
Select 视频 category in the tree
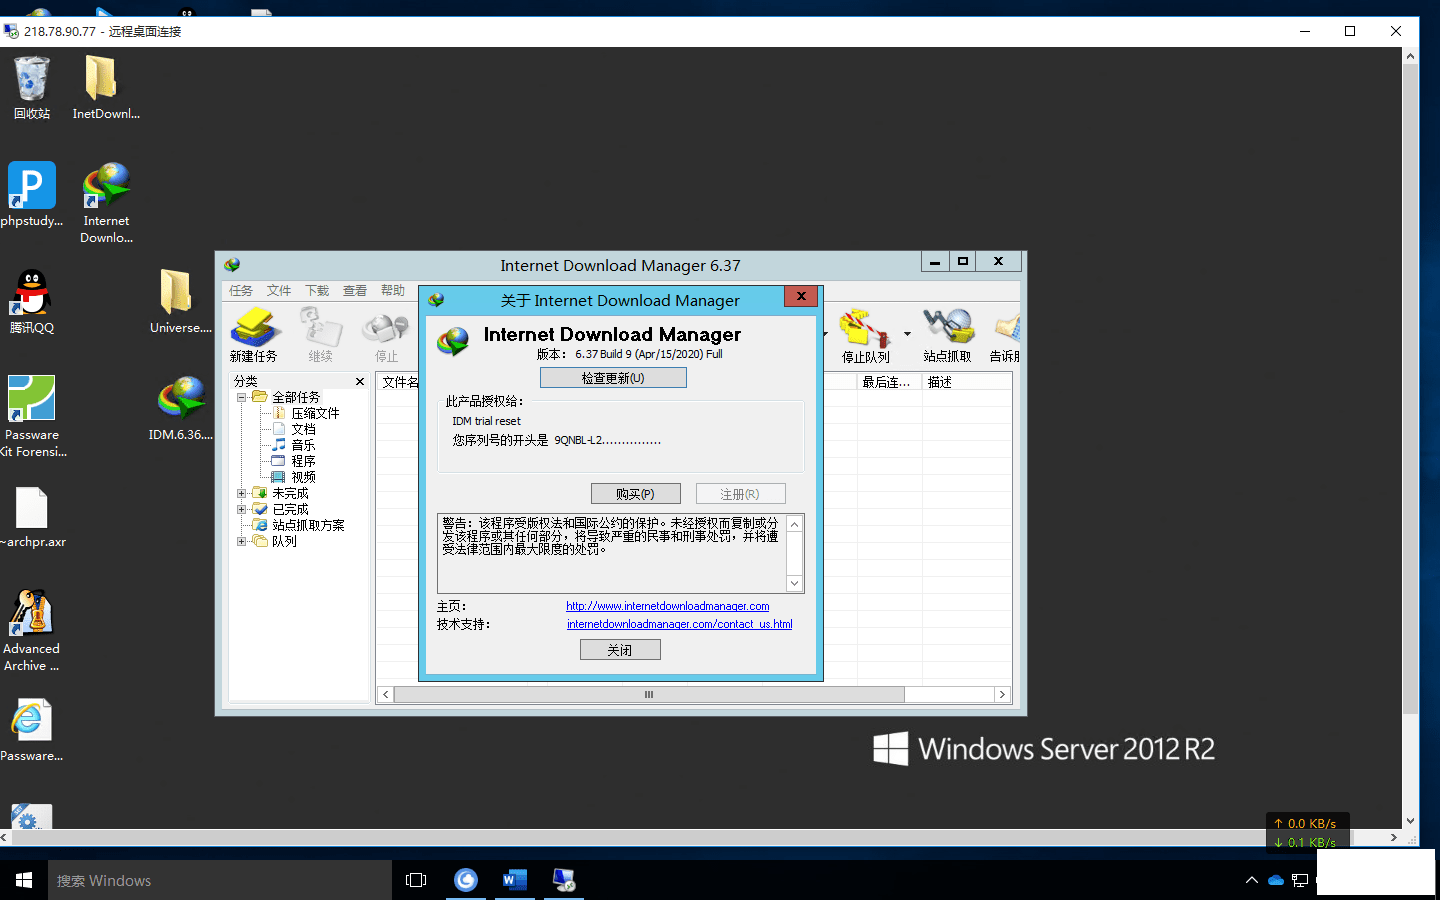click(x=303, y=477)
